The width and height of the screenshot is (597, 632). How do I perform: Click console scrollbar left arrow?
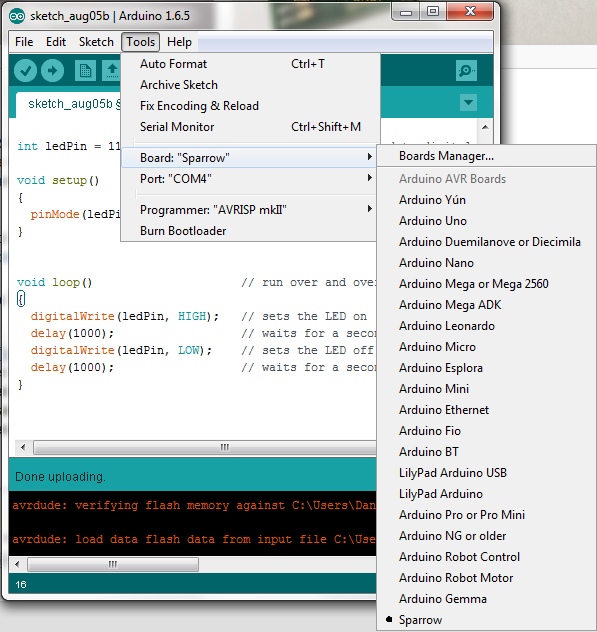coord(17,564)
